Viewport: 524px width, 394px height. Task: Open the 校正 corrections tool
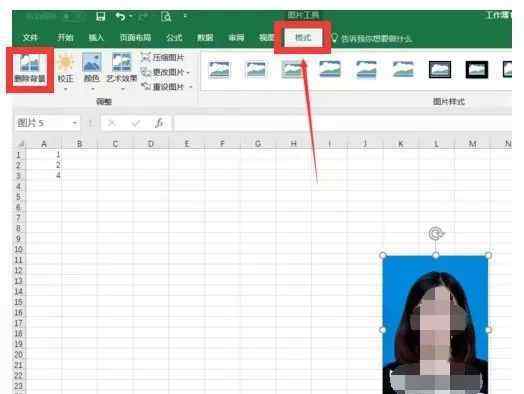(66, 71)
